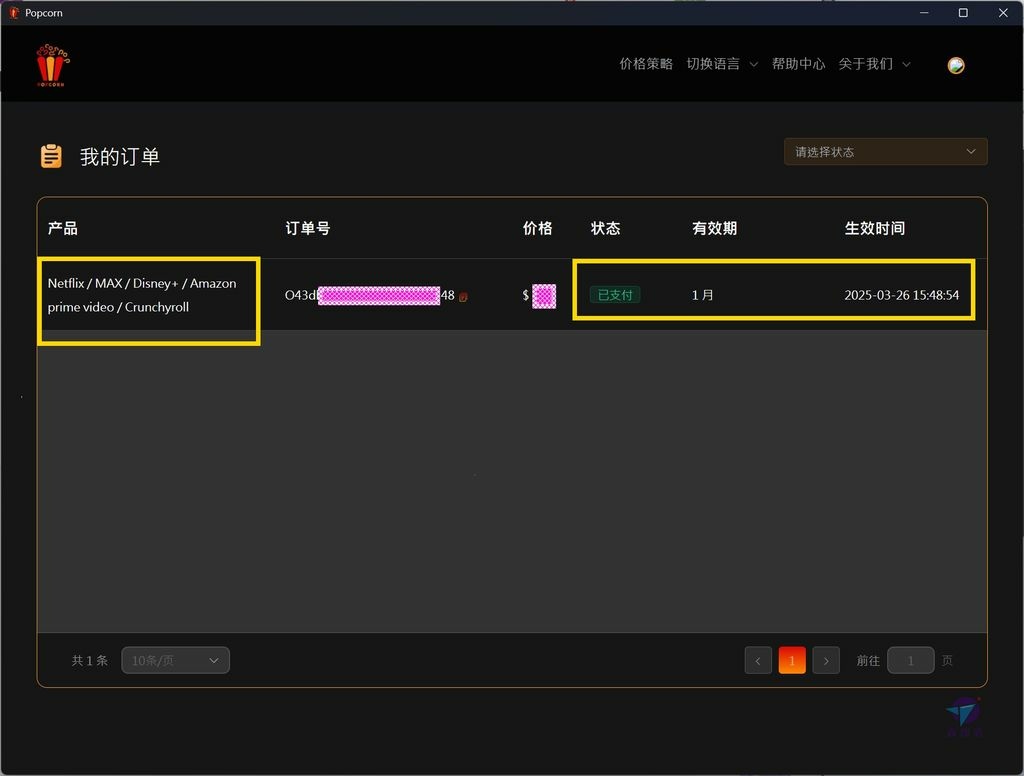Click the 价格 column header
This screenshot has width=1024, height=776.
click(x=537, y=228)
